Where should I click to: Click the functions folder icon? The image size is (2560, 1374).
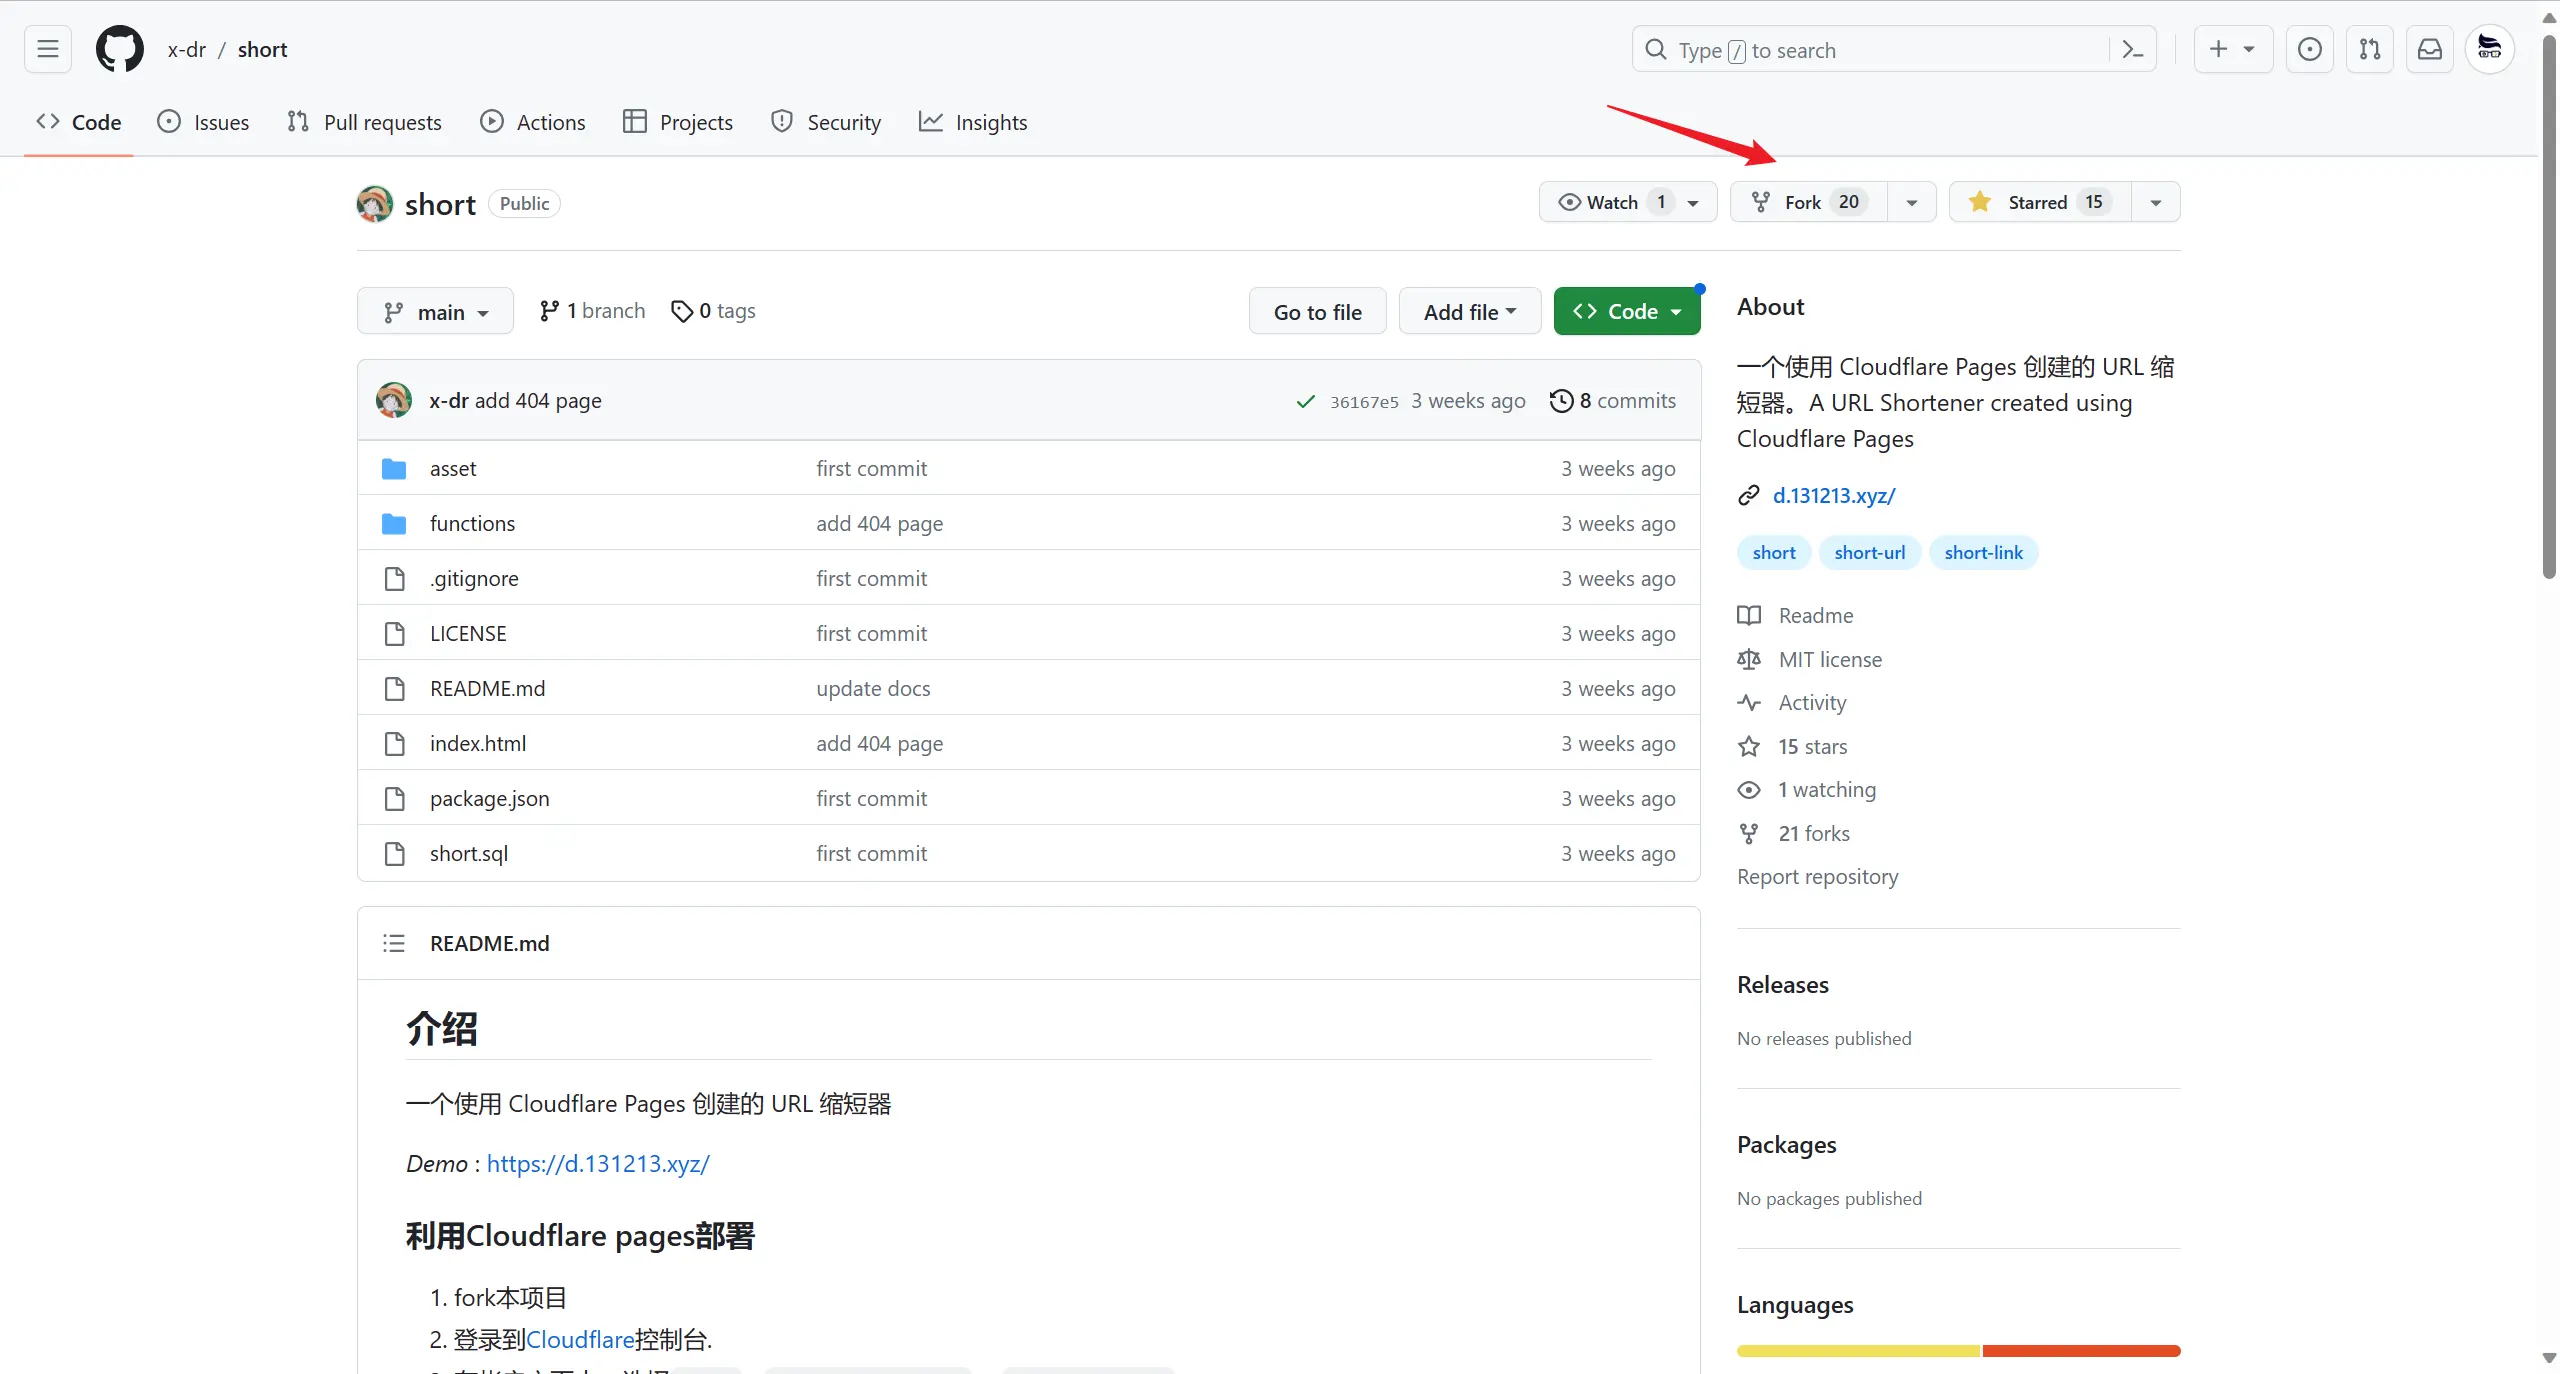coord(394,523)
